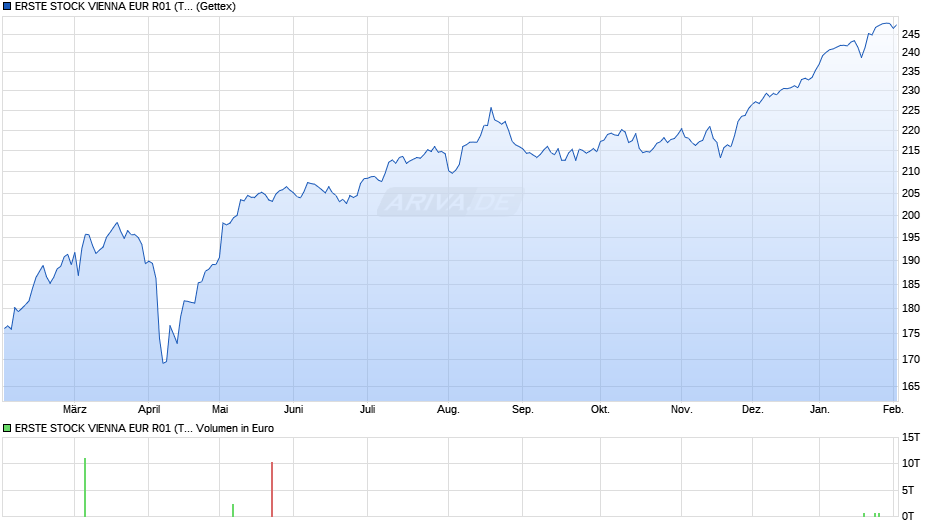Click the 215 price axis value

911,151
